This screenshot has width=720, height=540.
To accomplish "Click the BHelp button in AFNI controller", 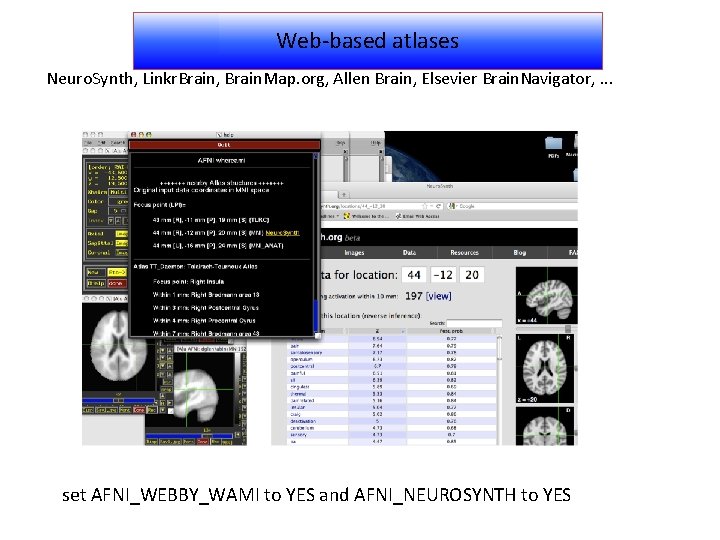I will click(96, 283).
